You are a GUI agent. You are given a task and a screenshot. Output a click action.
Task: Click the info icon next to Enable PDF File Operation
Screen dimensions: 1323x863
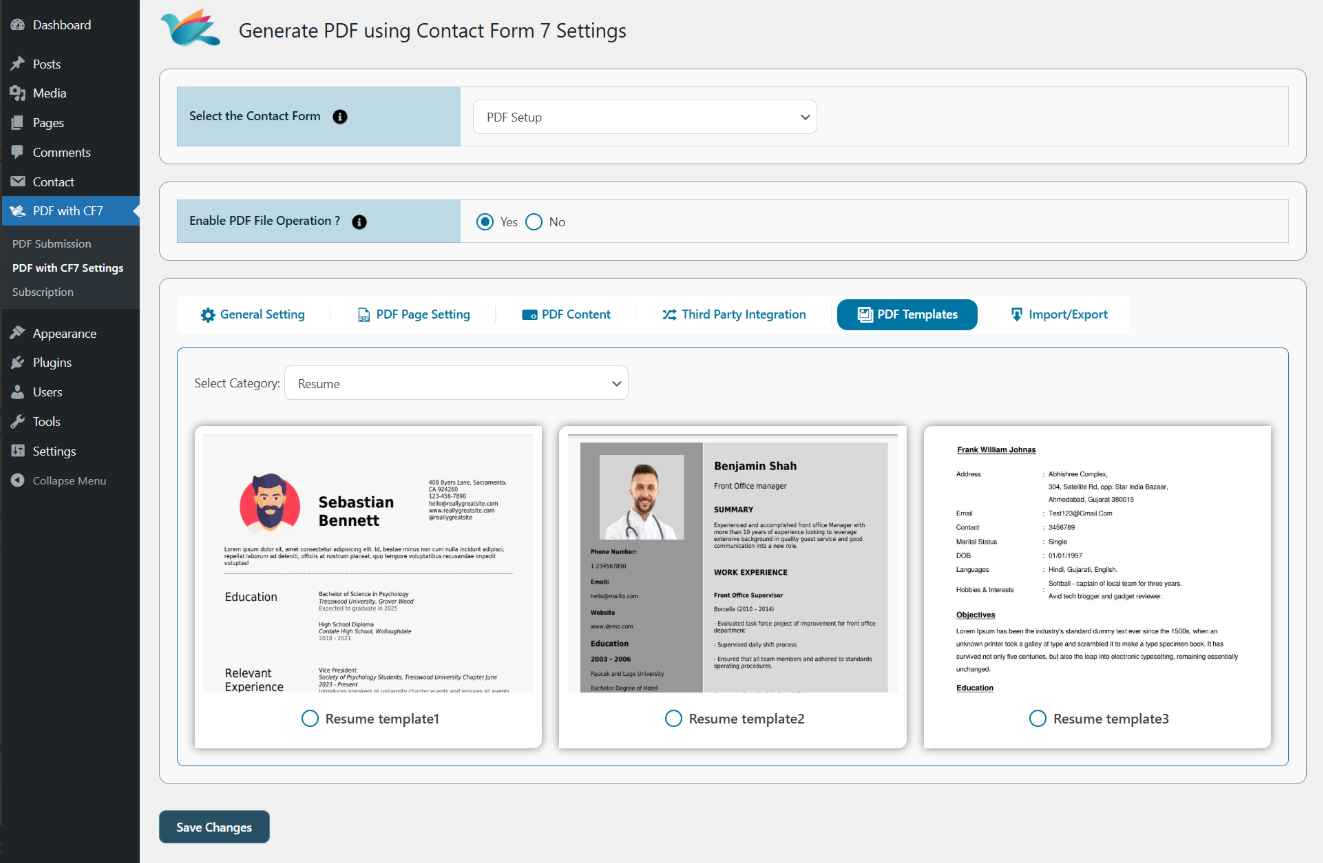[x=359, y=222]
